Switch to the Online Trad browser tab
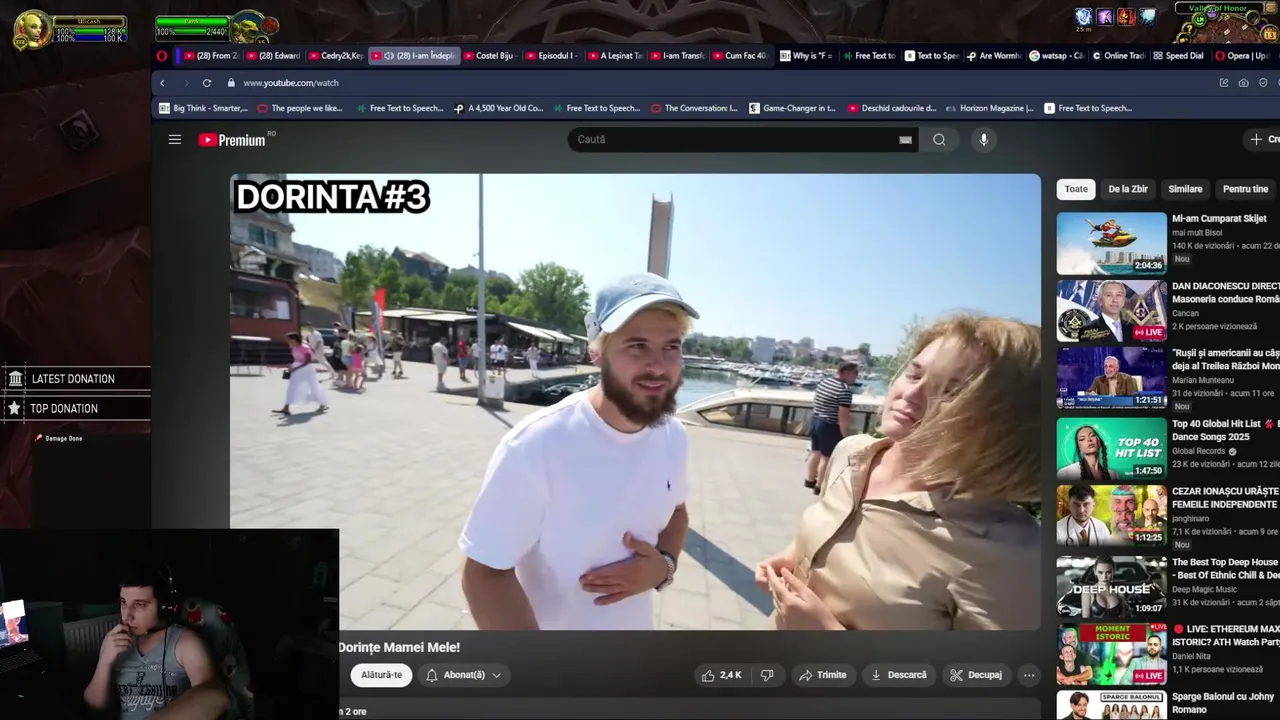This screenshot has height=720, width=1280. [x=1117, y=56]
